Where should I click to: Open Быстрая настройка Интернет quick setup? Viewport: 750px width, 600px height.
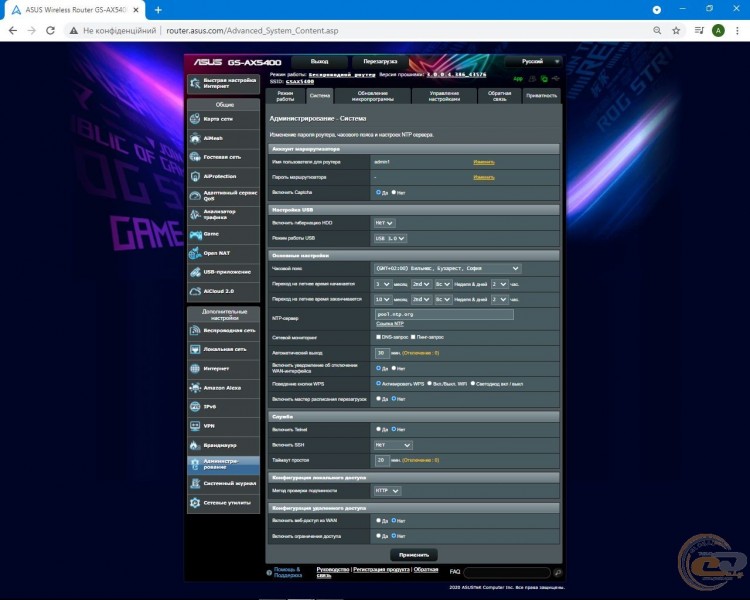pos(223,83)
